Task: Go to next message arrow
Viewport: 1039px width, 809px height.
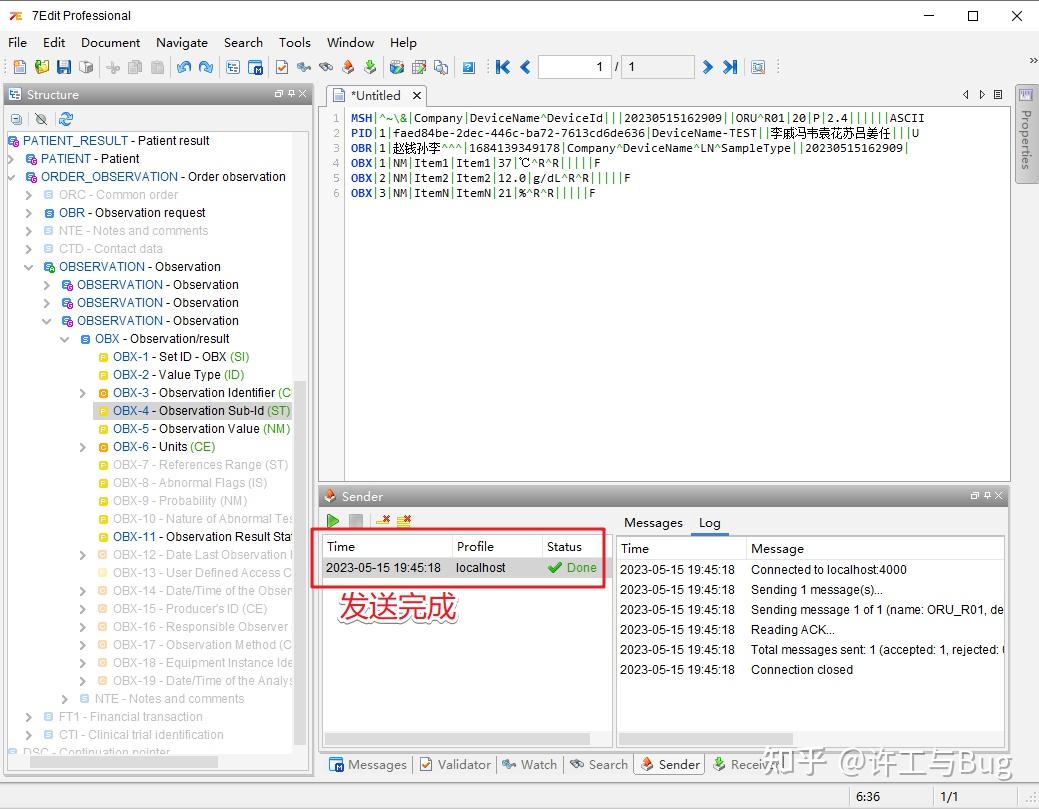Action: click(708, 67)
